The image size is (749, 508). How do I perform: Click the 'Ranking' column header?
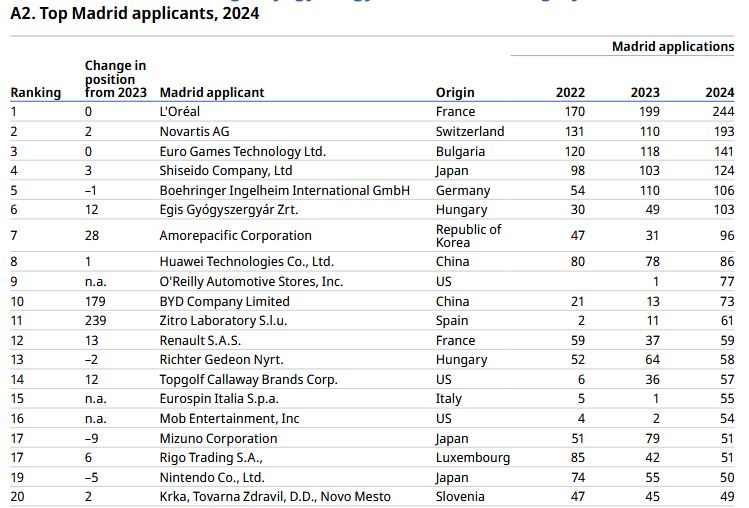click(36, 92)
